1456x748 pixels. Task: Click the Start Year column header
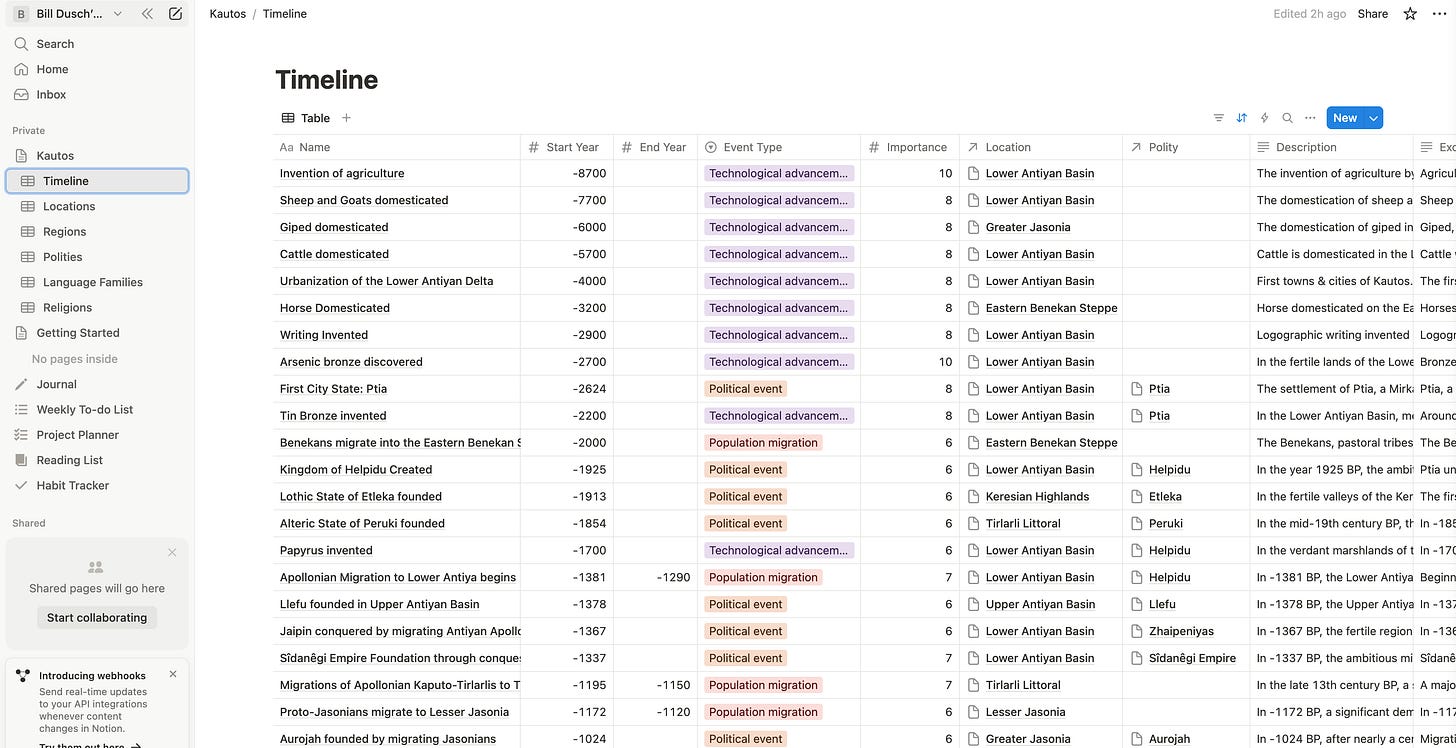[x=567, y=147]
